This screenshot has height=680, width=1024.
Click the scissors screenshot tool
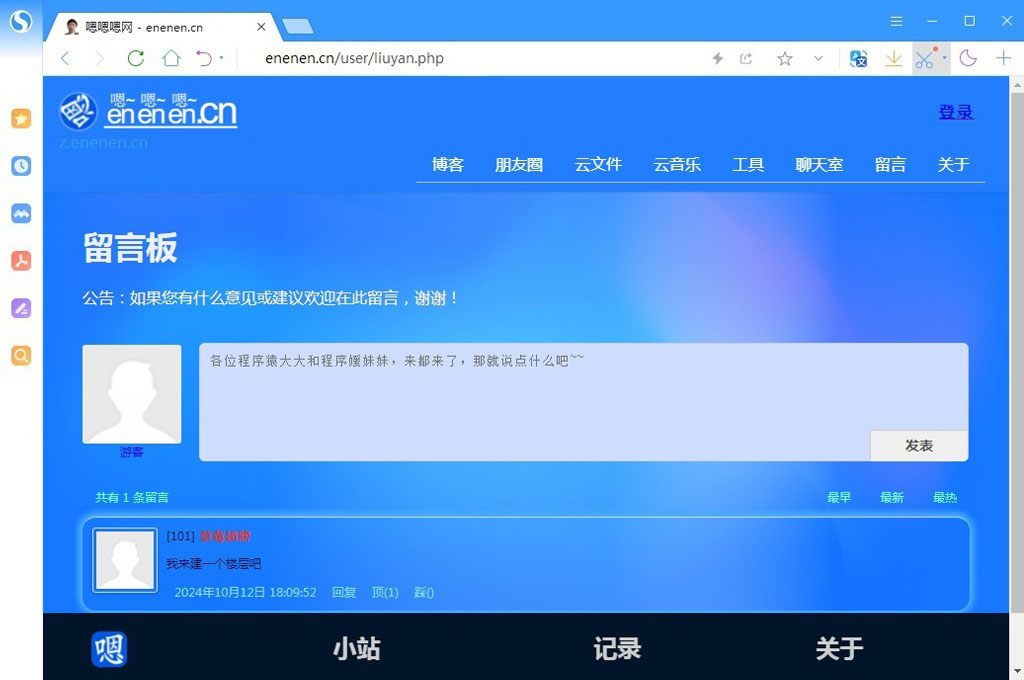(924, 59)
